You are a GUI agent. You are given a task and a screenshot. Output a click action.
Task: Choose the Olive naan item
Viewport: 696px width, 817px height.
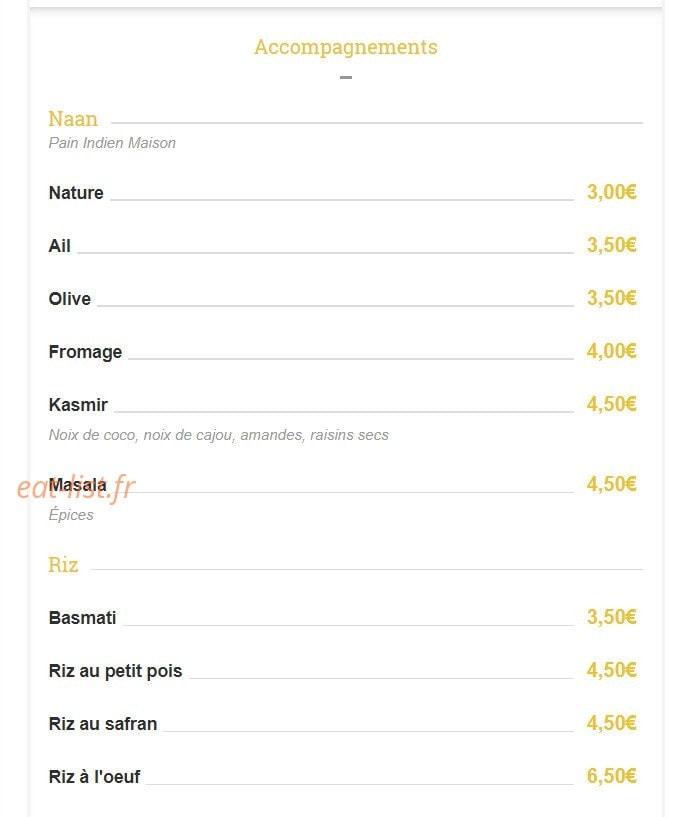70,299
